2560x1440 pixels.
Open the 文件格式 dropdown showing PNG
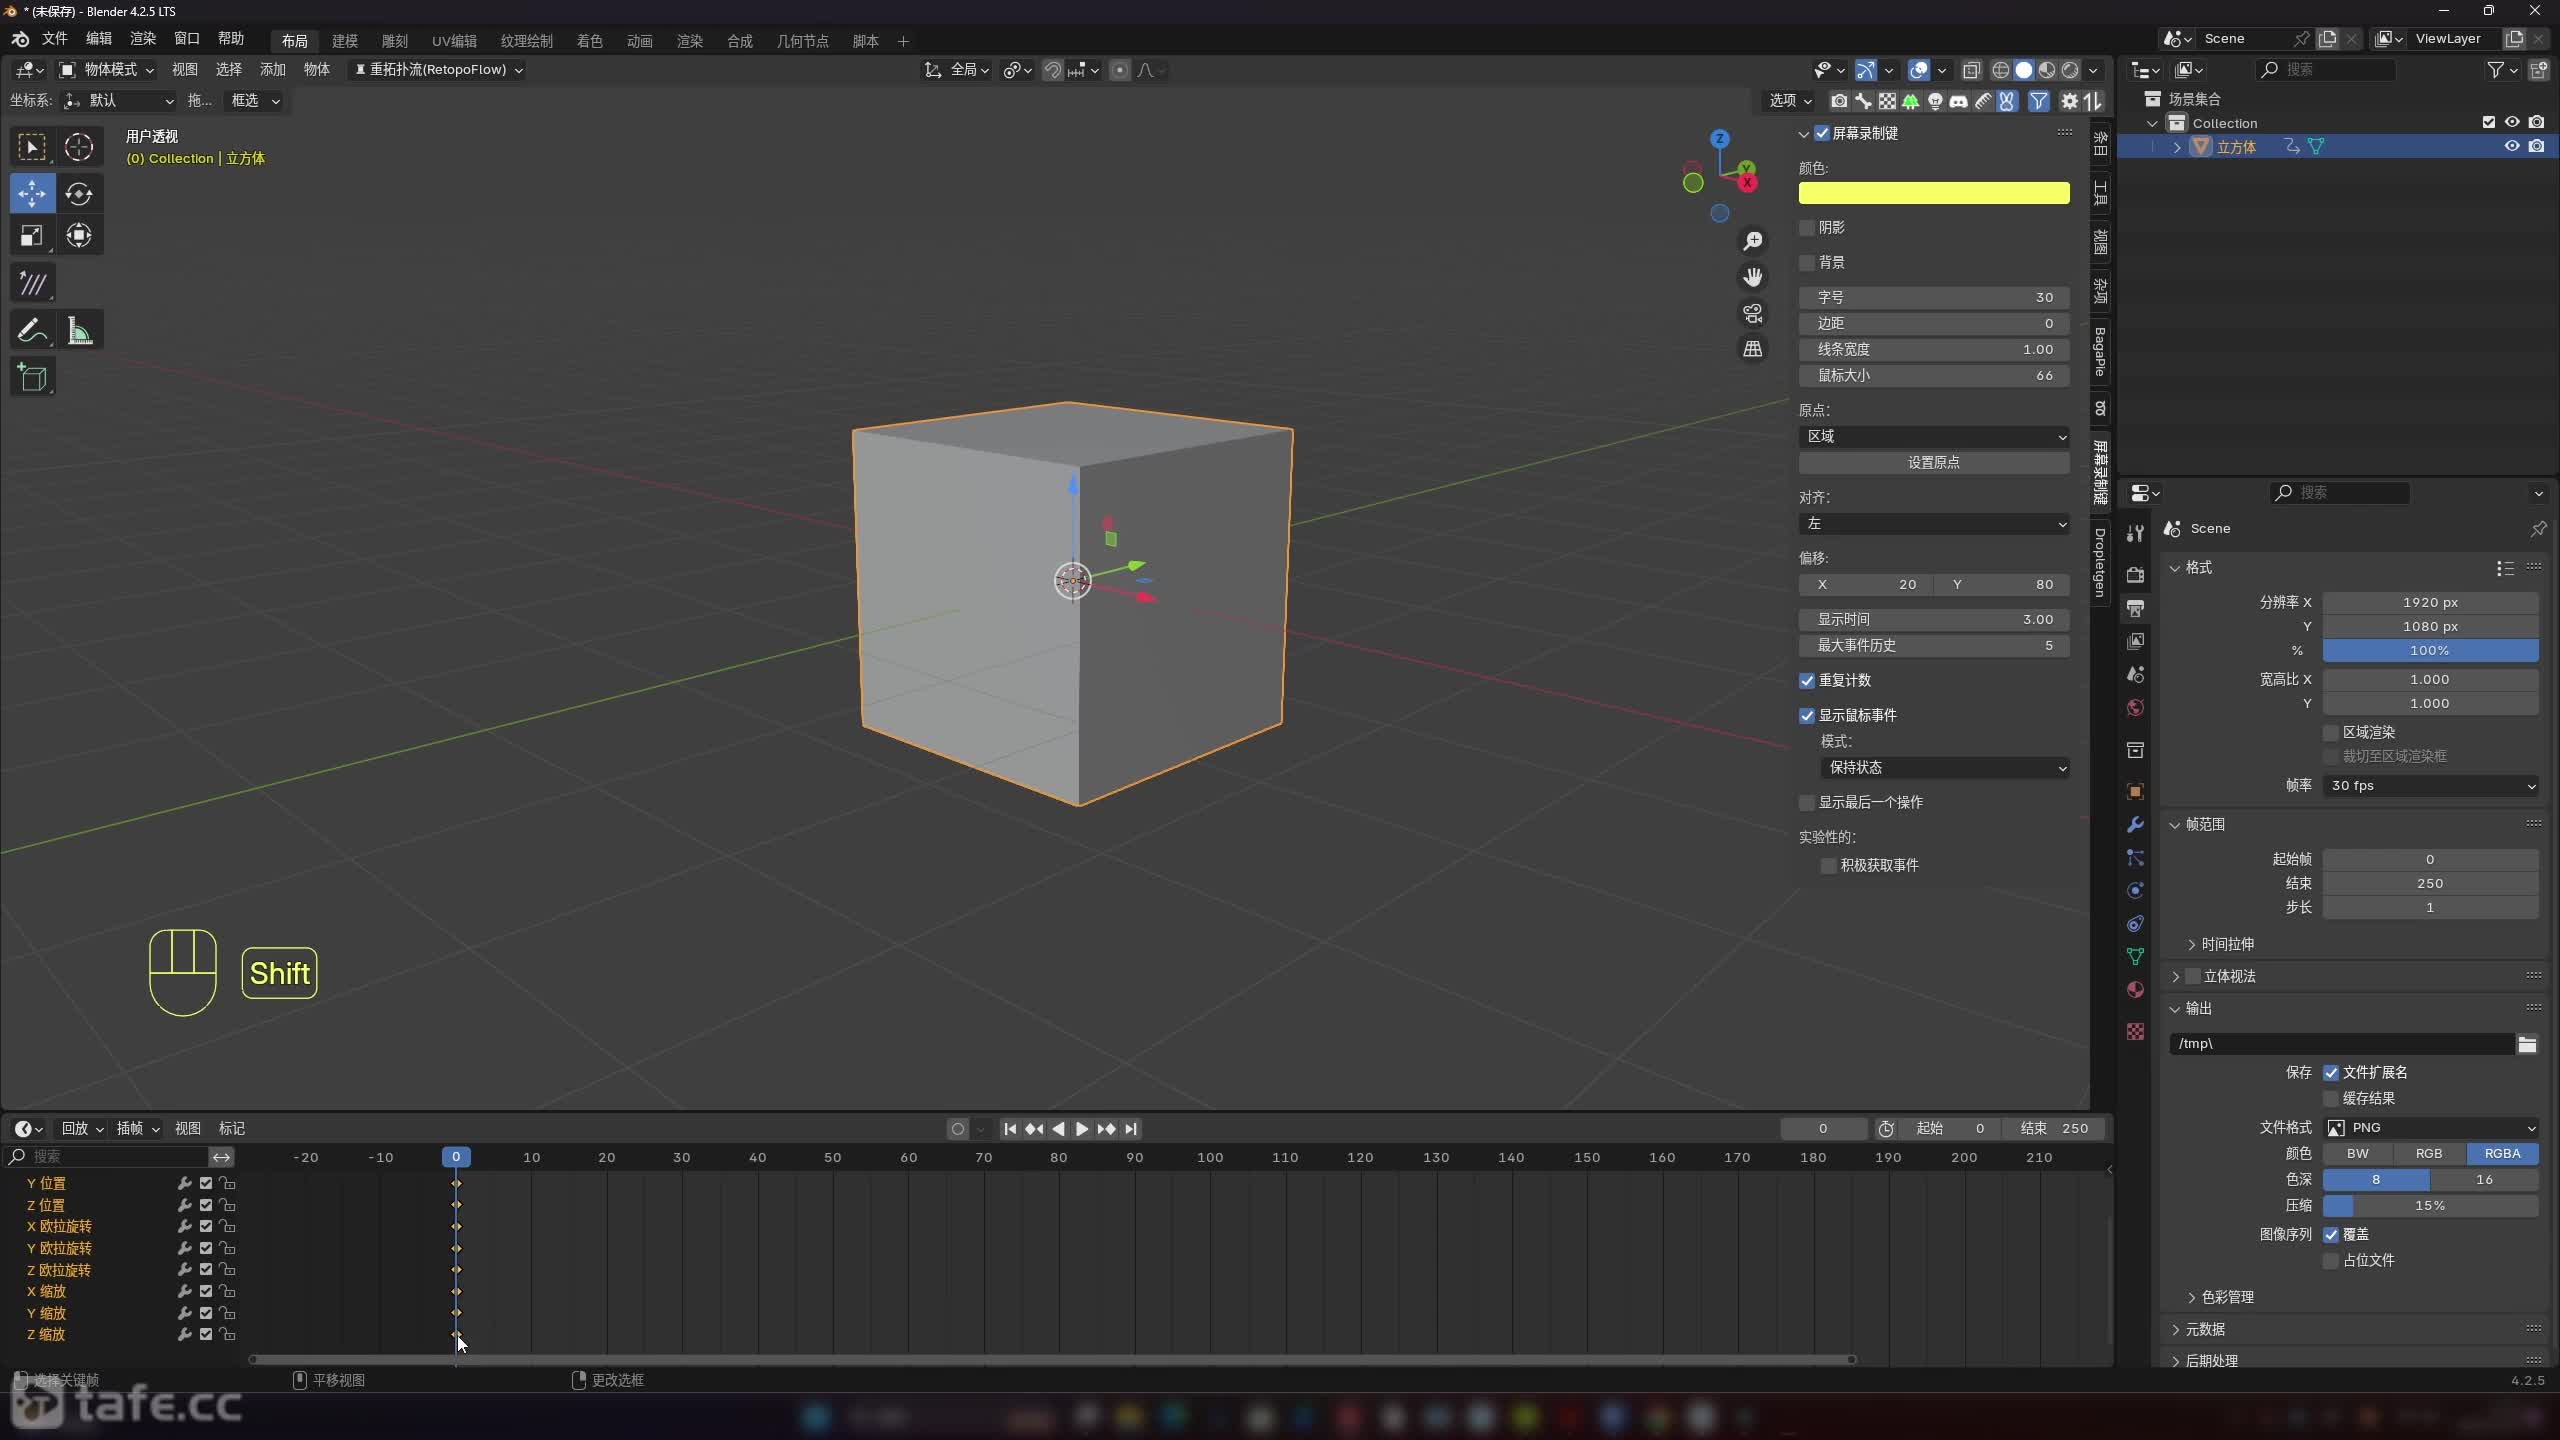click(2430, 1127)
